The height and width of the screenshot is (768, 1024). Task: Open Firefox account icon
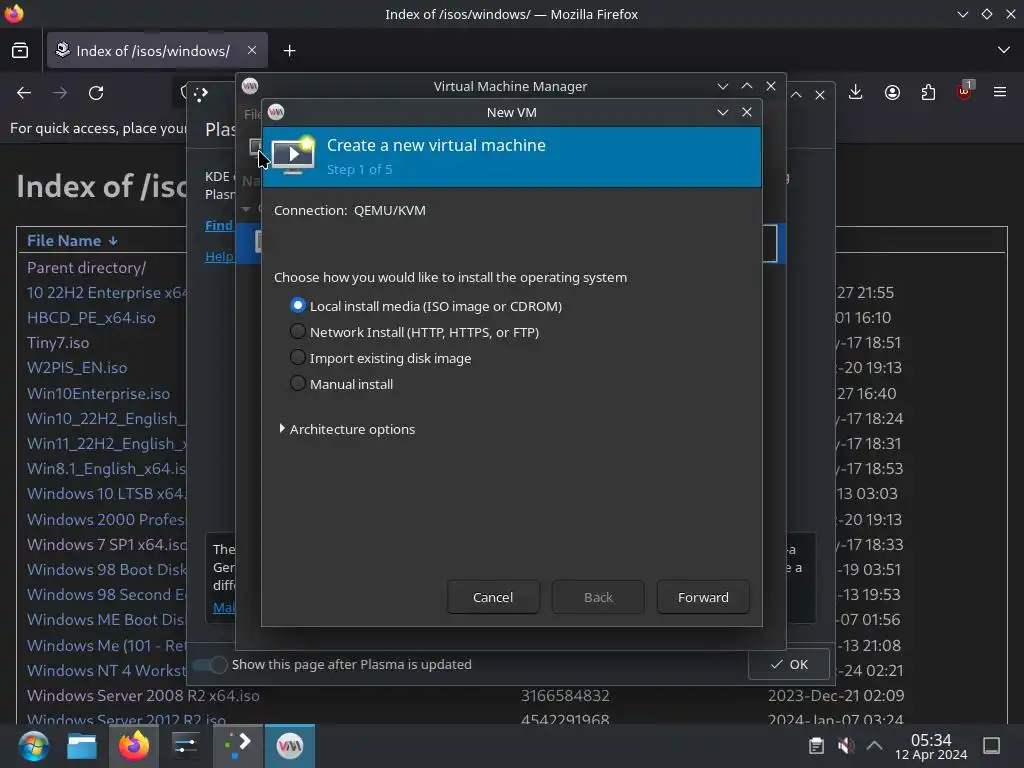(x=892, y=93)
